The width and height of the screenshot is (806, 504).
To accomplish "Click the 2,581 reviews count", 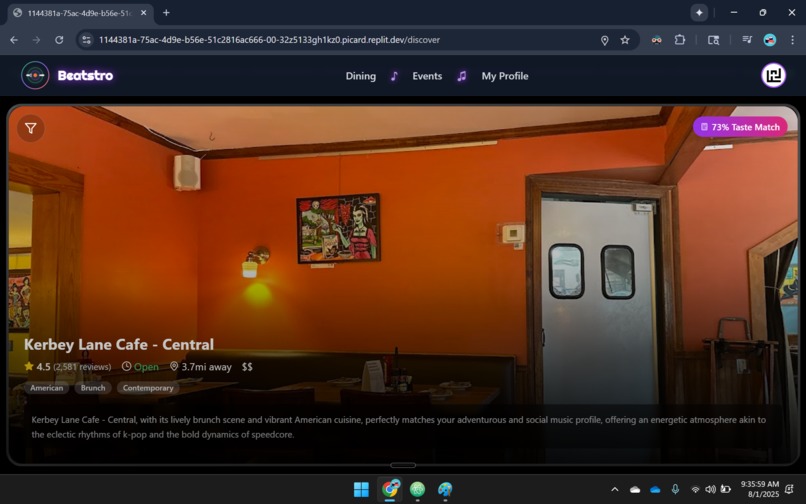I will coord(82,367).
